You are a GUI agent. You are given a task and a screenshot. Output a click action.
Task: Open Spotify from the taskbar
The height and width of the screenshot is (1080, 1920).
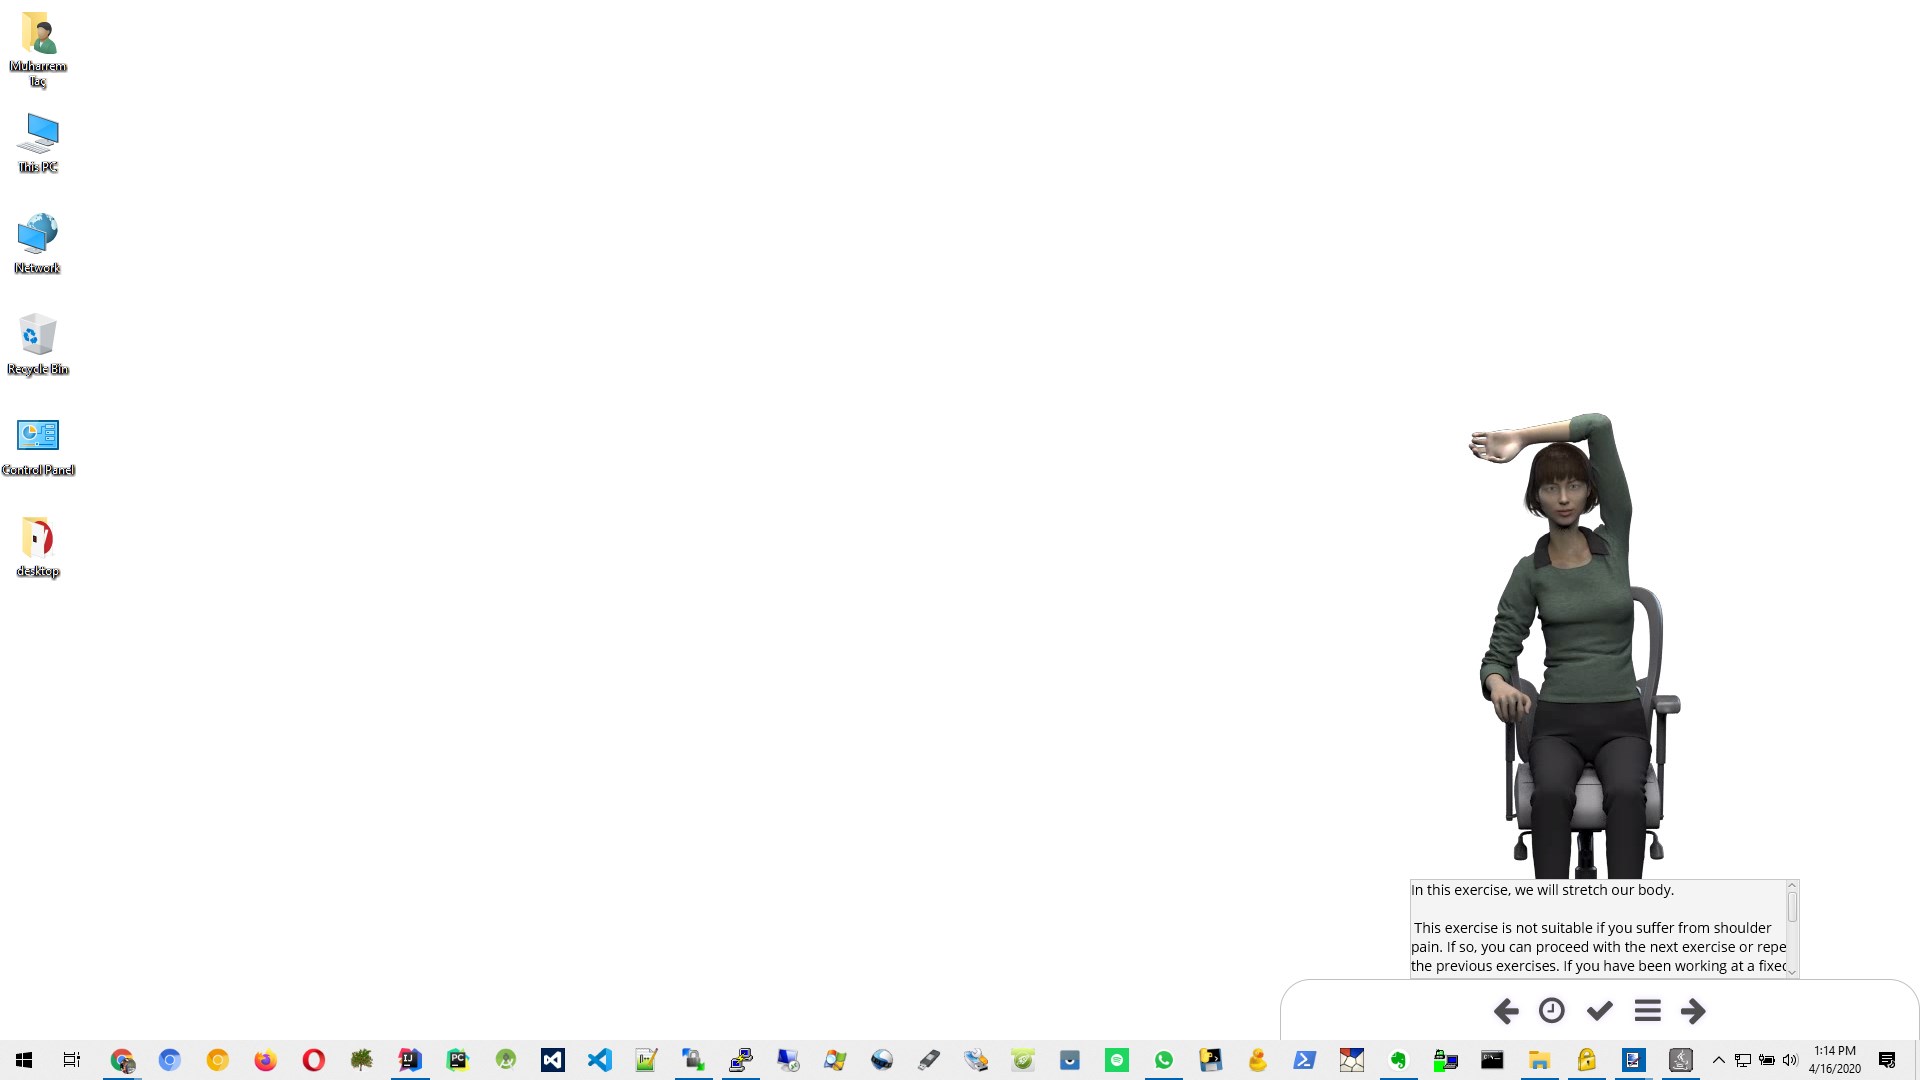point(1116,1060)
